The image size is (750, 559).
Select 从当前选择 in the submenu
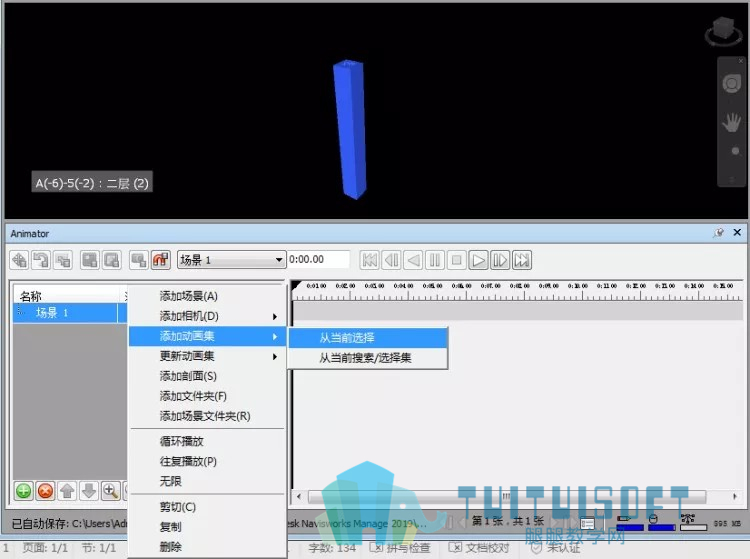pyautogui.click(x=368, y=338)
